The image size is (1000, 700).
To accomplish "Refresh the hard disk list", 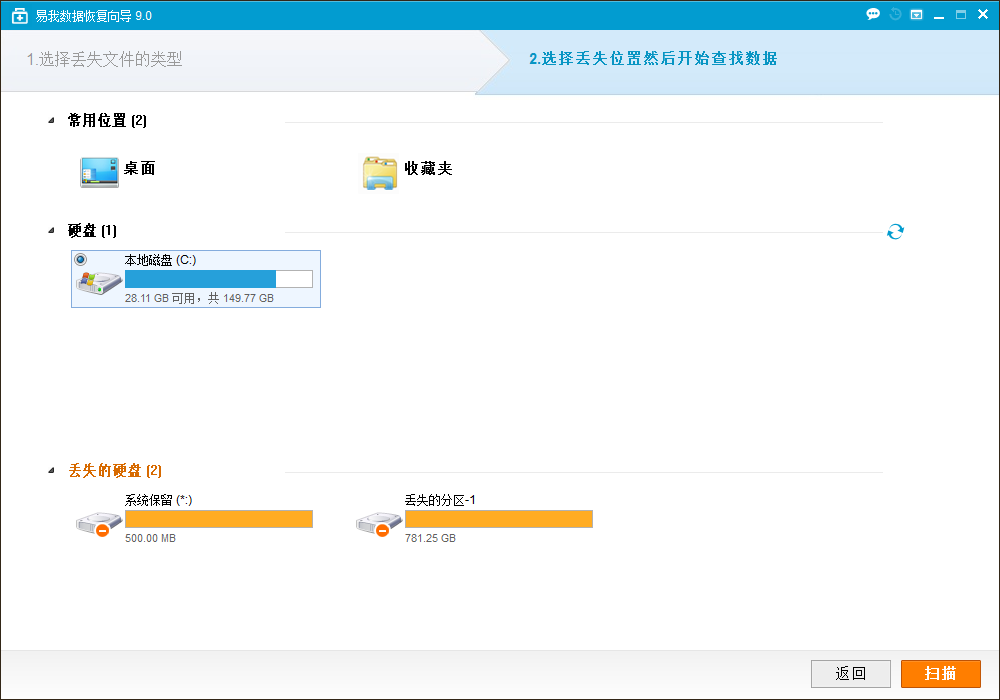I will click(x=895, y=231).
